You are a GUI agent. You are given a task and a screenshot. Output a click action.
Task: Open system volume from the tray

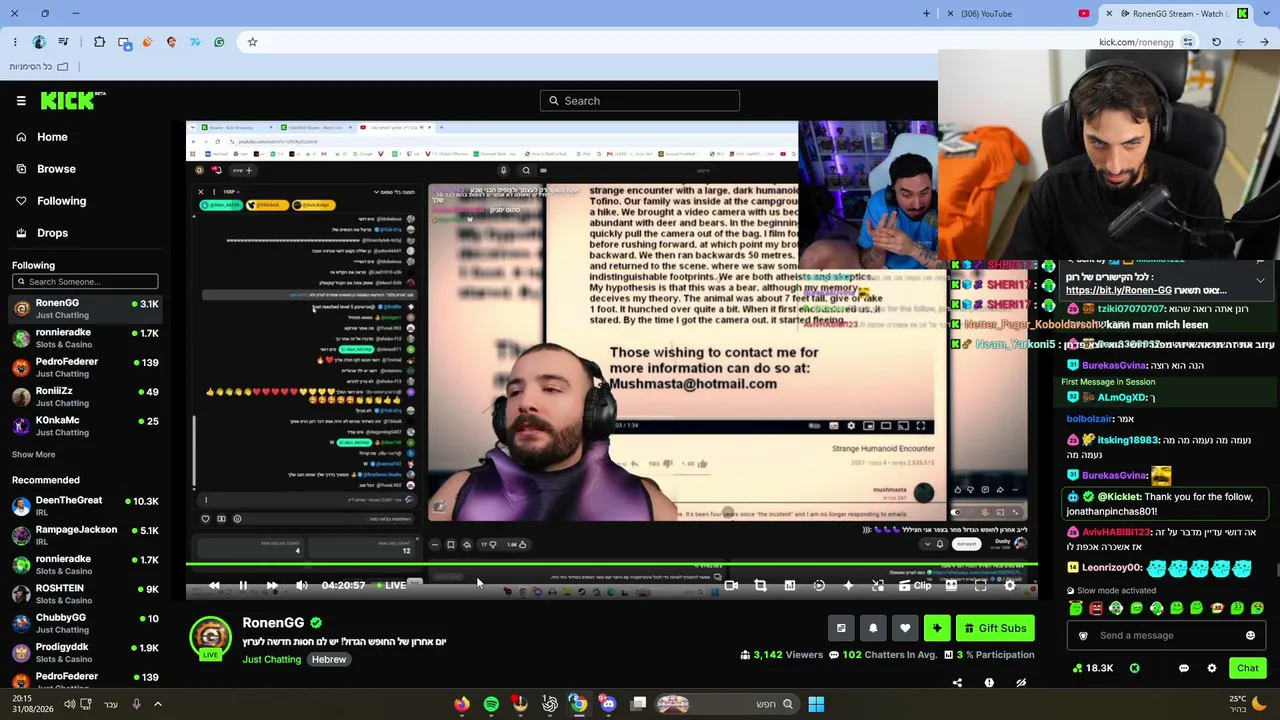pos(69,705)
